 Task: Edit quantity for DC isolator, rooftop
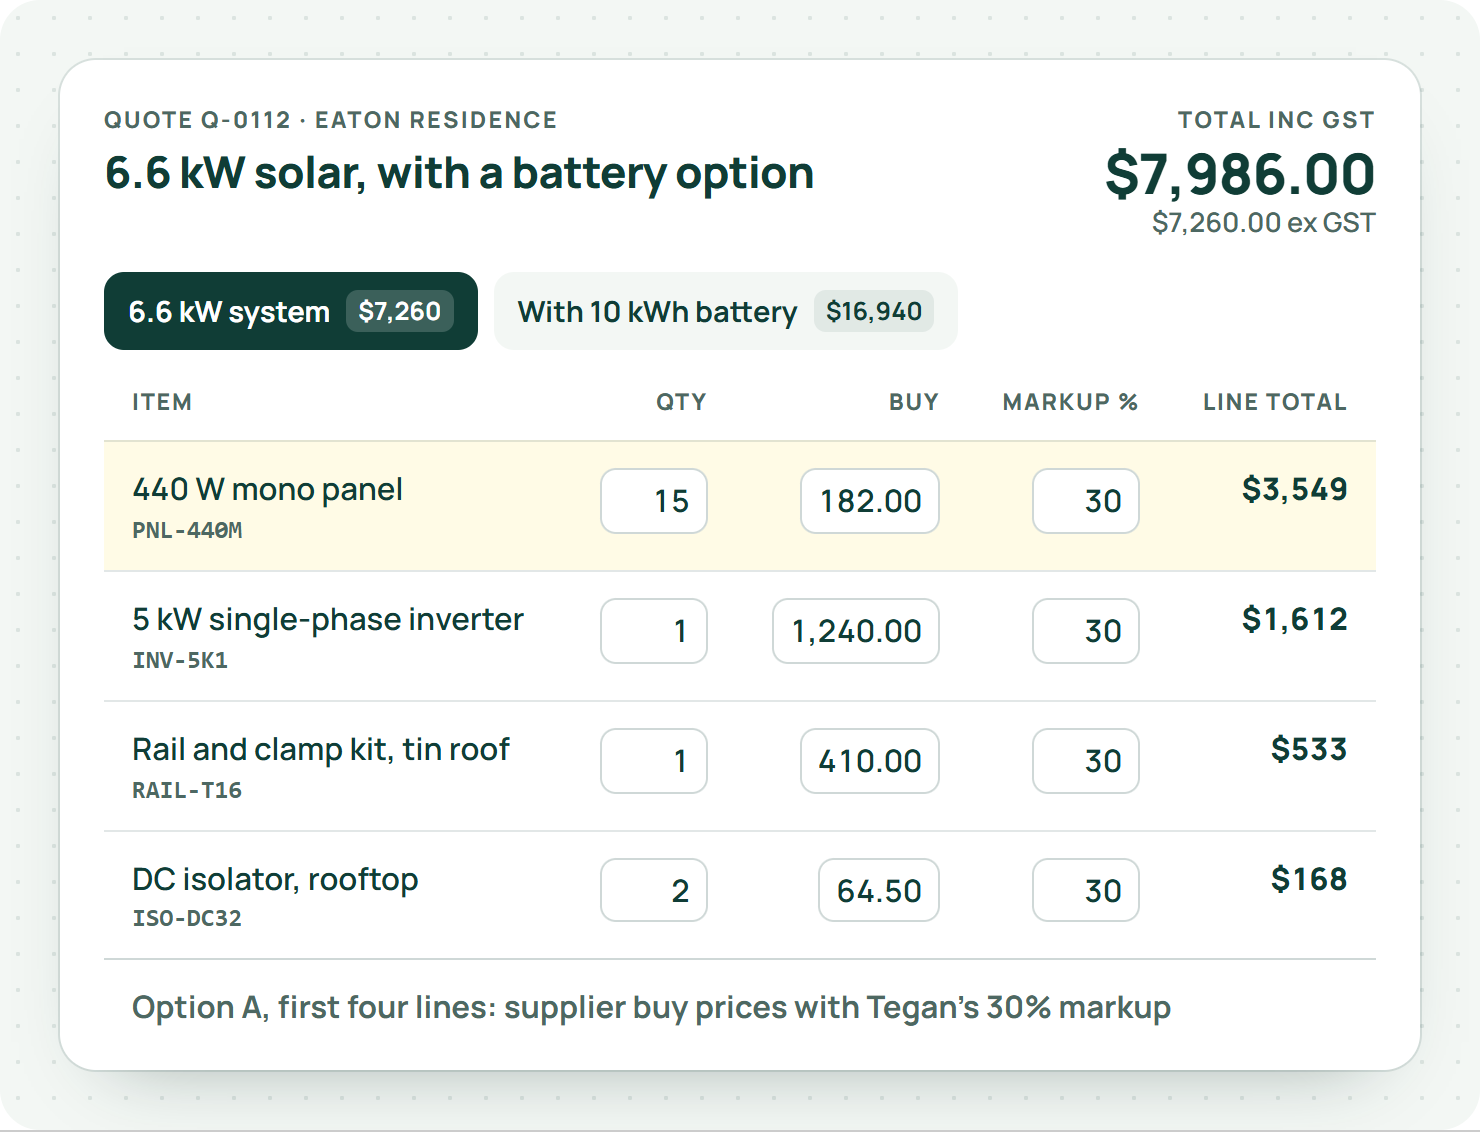point(654,890)
